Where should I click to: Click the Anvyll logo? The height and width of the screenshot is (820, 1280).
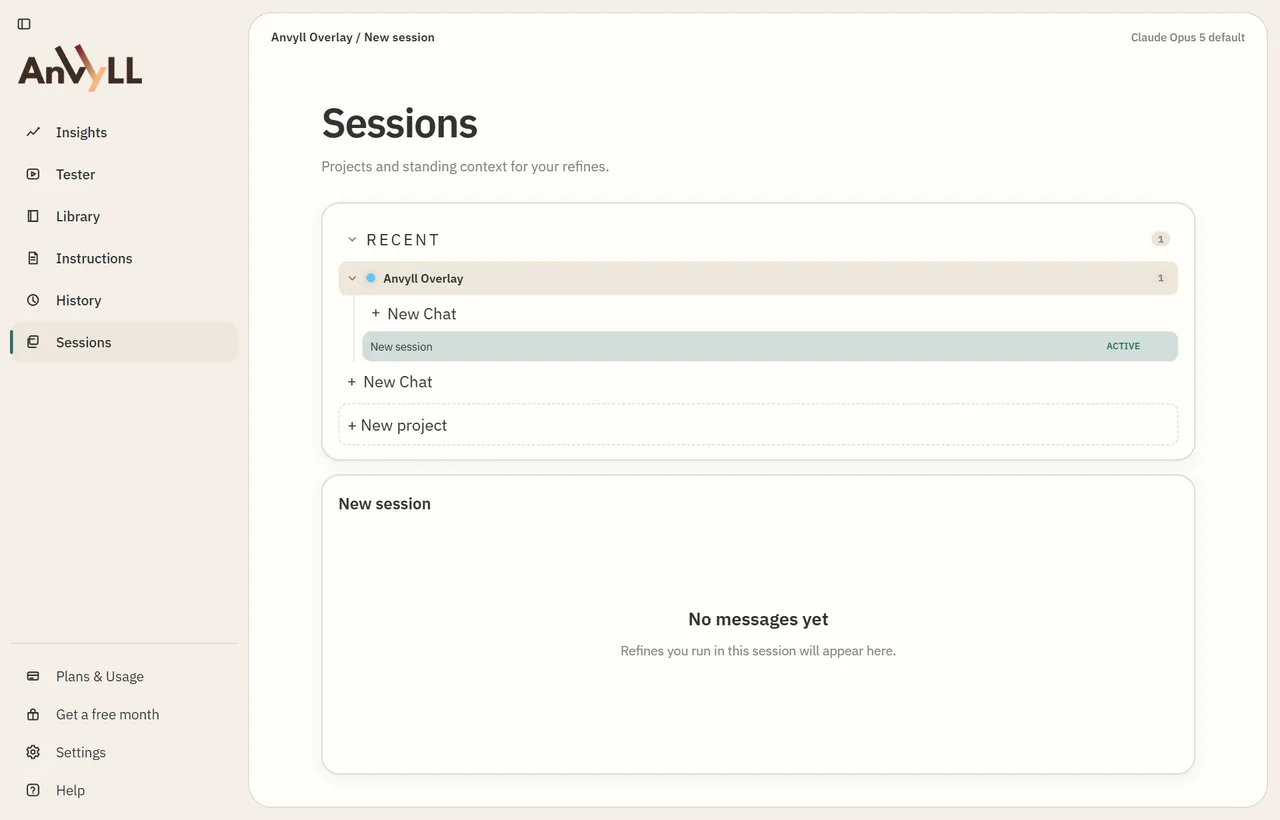[80, 68]
